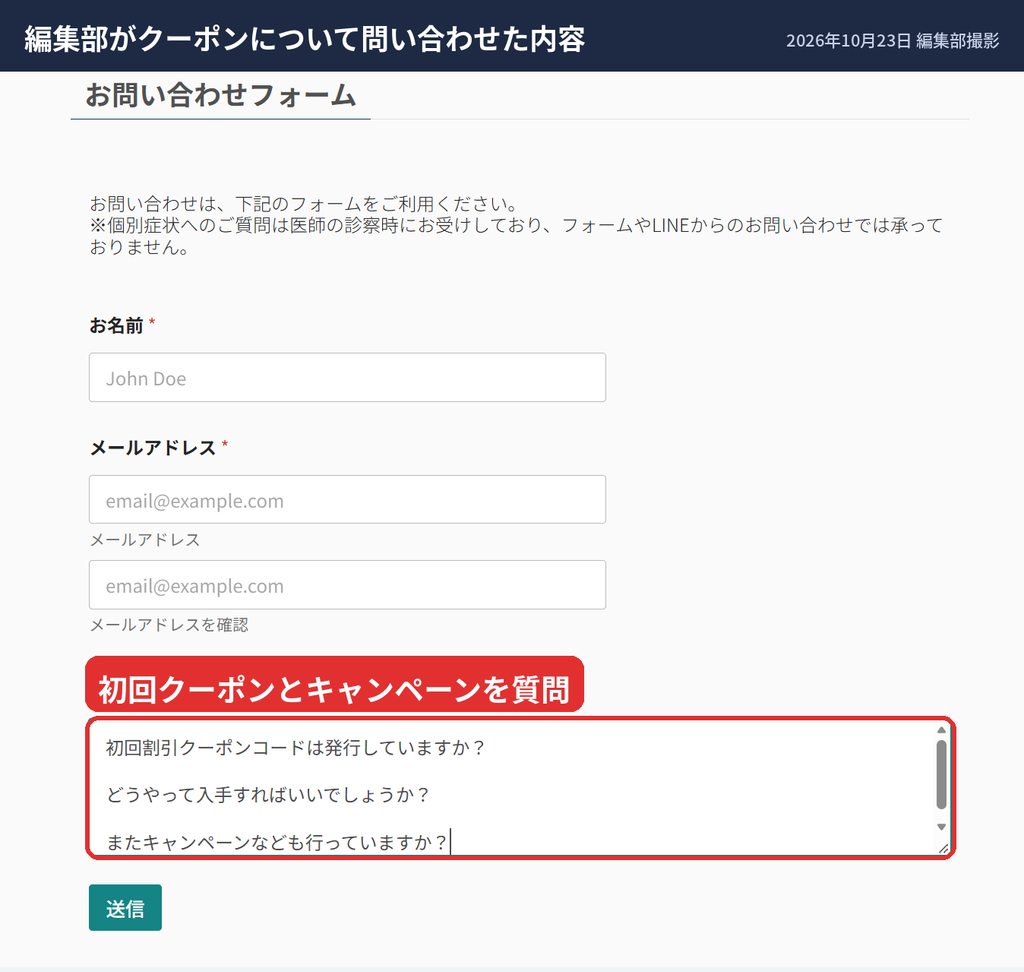
Task: Click the ※個別症状へのご質問 notice text
Action: point(516,236)
